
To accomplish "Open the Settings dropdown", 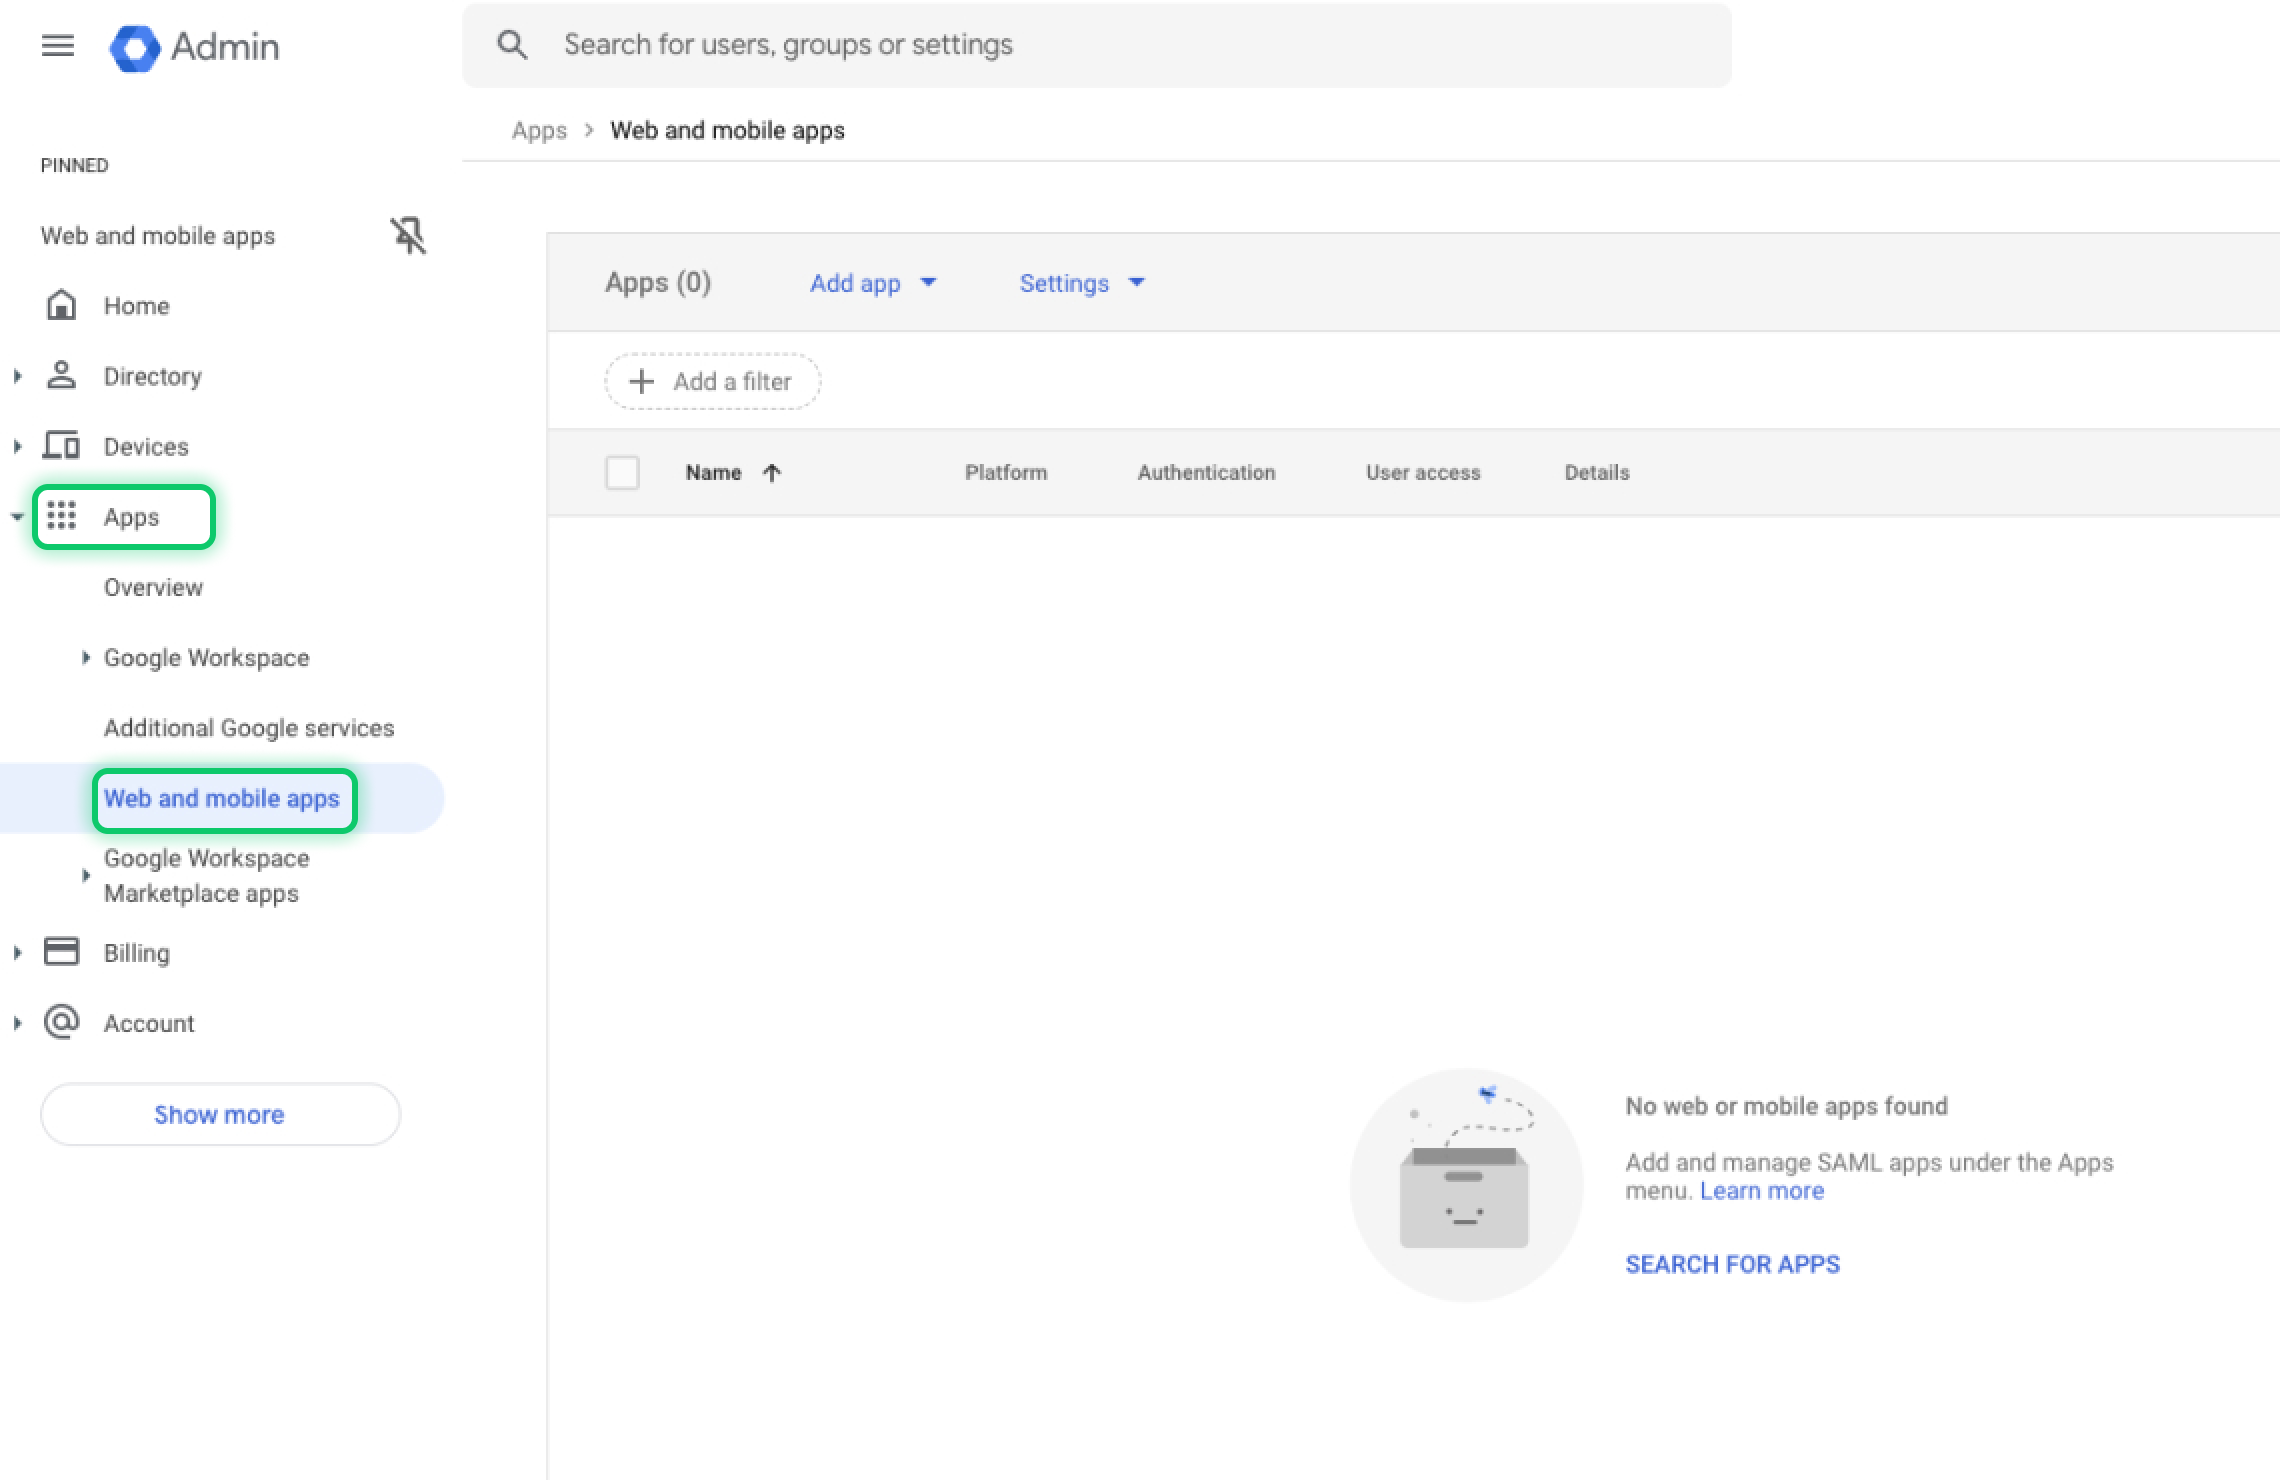I will (1082, 283).
